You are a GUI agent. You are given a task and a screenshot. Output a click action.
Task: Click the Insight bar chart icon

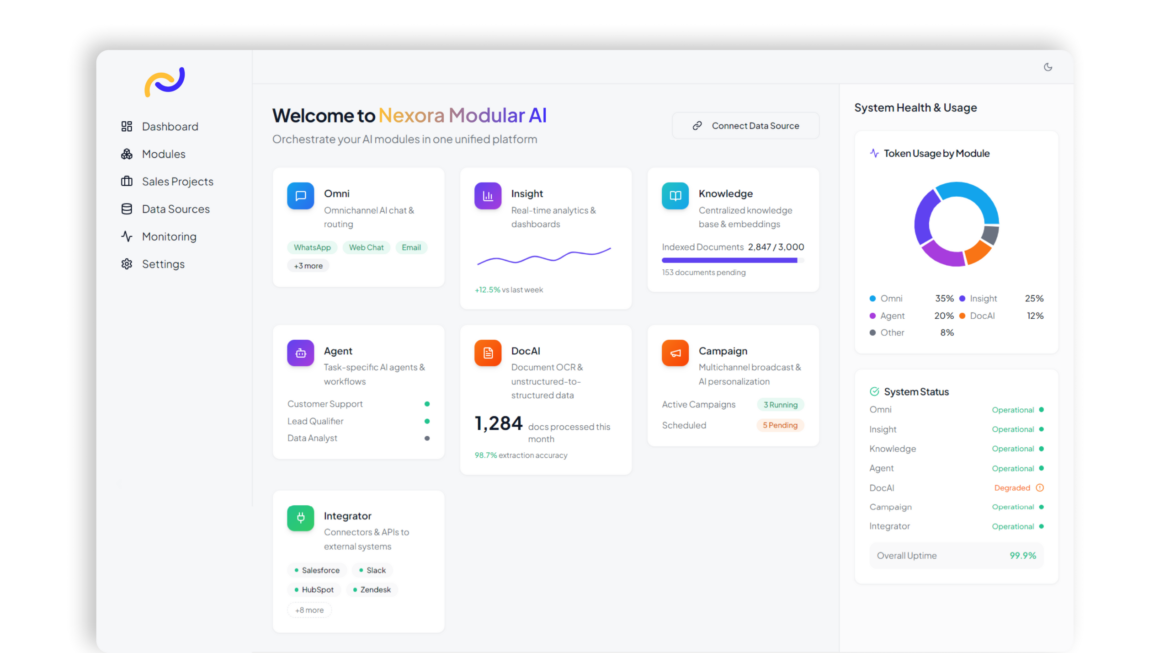point(487,196)
